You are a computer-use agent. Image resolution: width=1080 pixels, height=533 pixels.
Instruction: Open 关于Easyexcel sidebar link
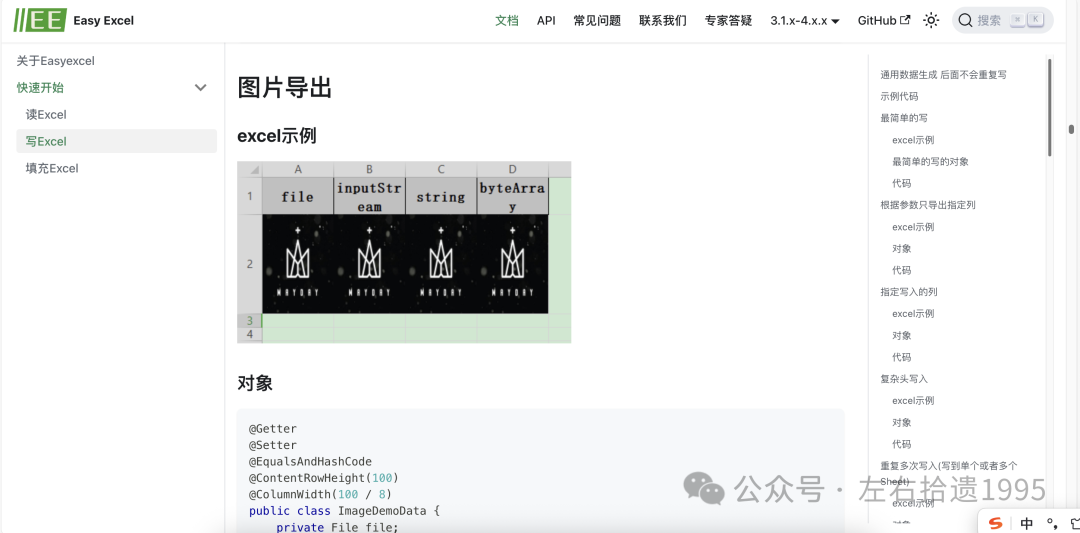(55, 61)
